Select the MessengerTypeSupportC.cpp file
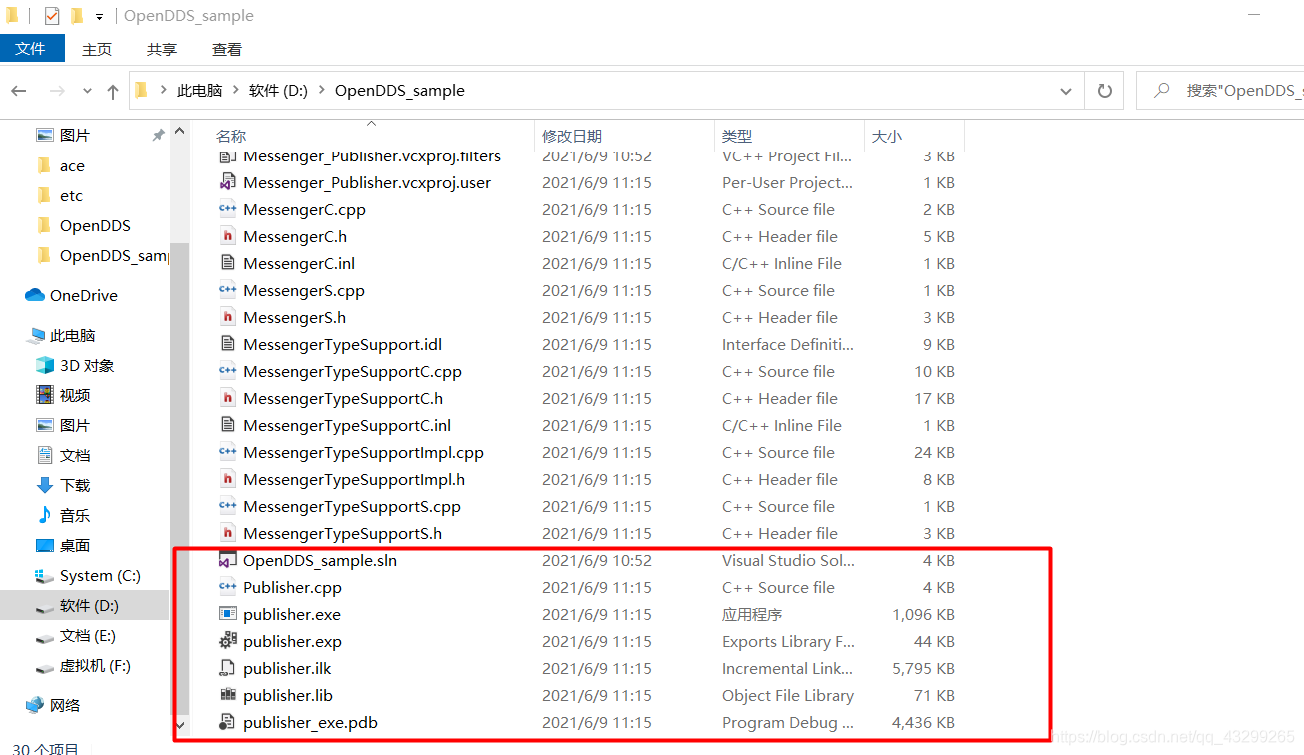The image size is (1304, 755). [x=352, y=372]
